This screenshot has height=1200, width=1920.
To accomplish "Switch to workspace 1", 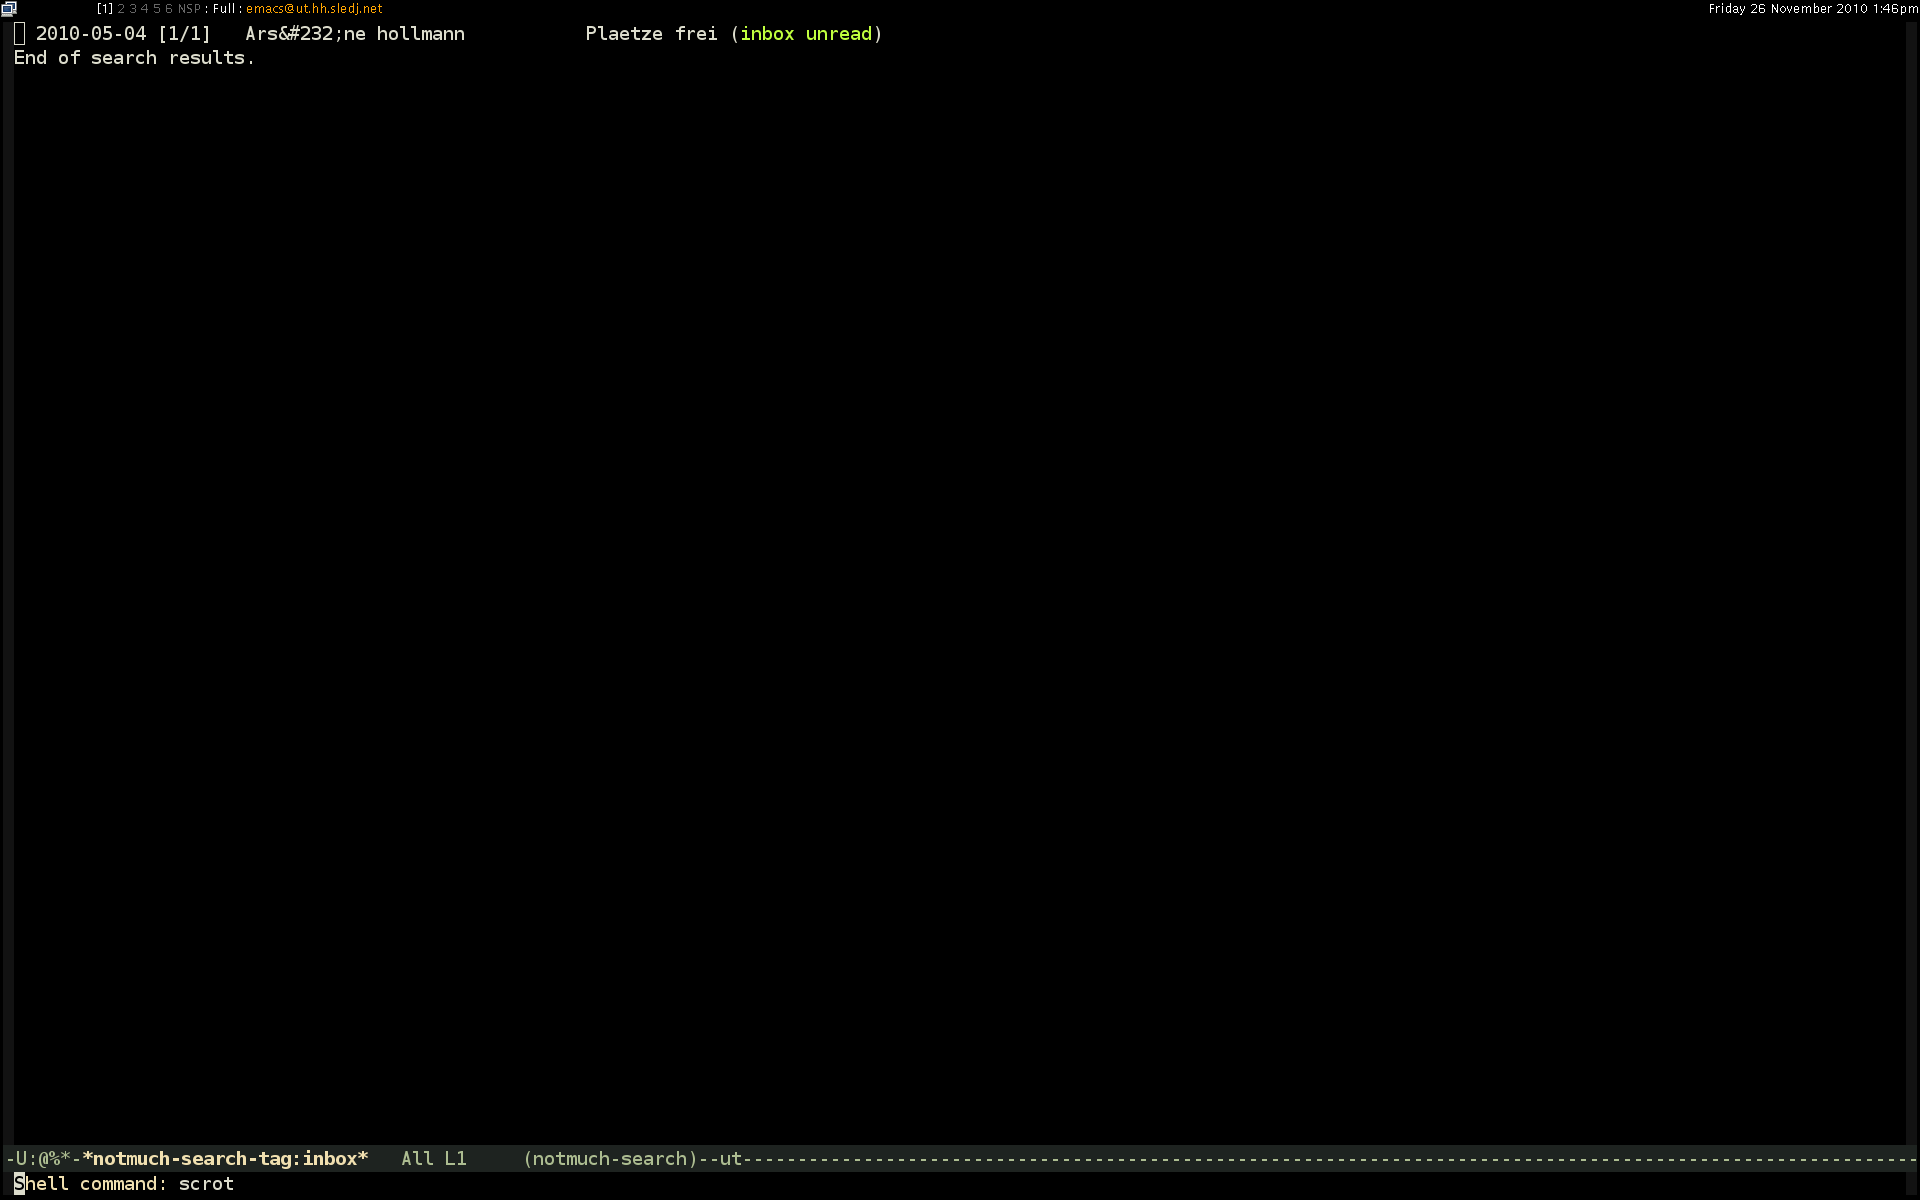I will pyautogui.click(x=105, y=9).
